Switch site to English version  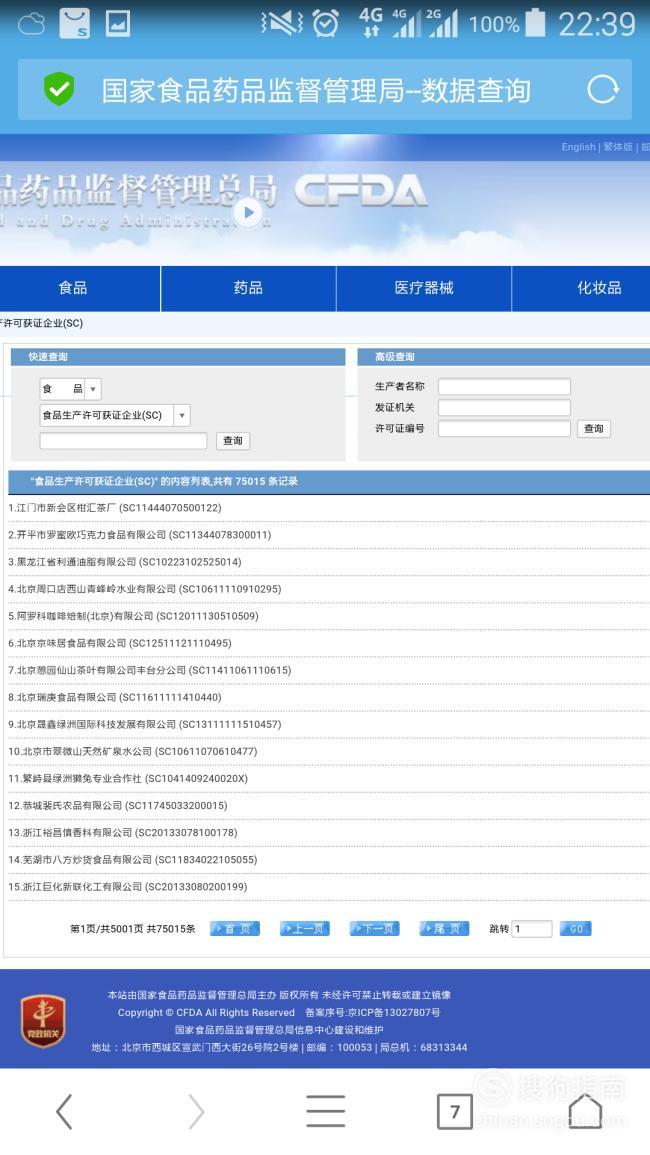click(x=579, y=147)
